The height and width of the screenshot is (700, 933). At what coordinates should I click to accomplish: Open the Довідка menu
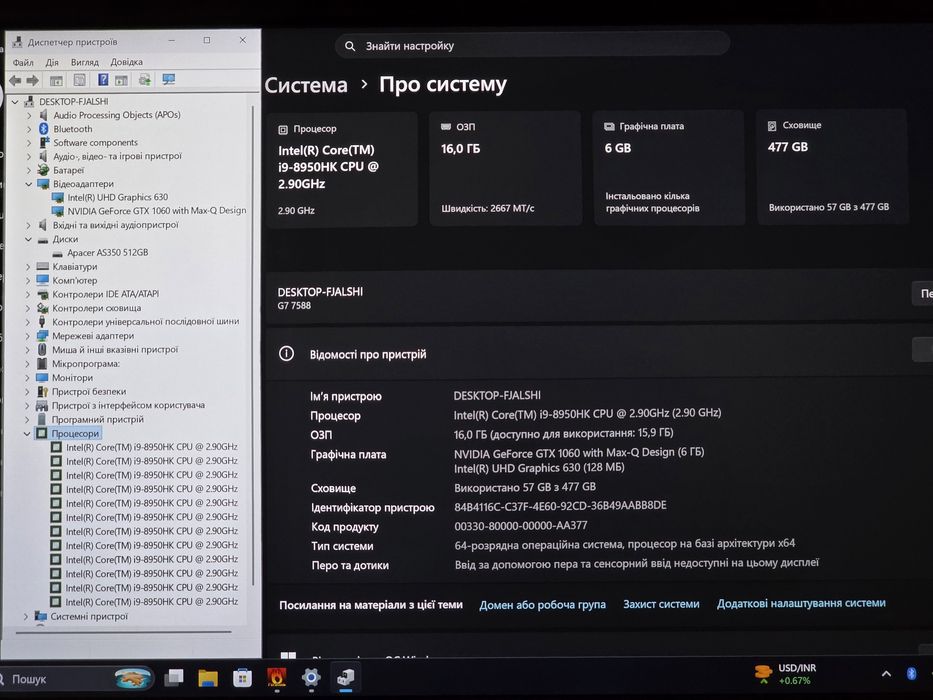[126, 62]
